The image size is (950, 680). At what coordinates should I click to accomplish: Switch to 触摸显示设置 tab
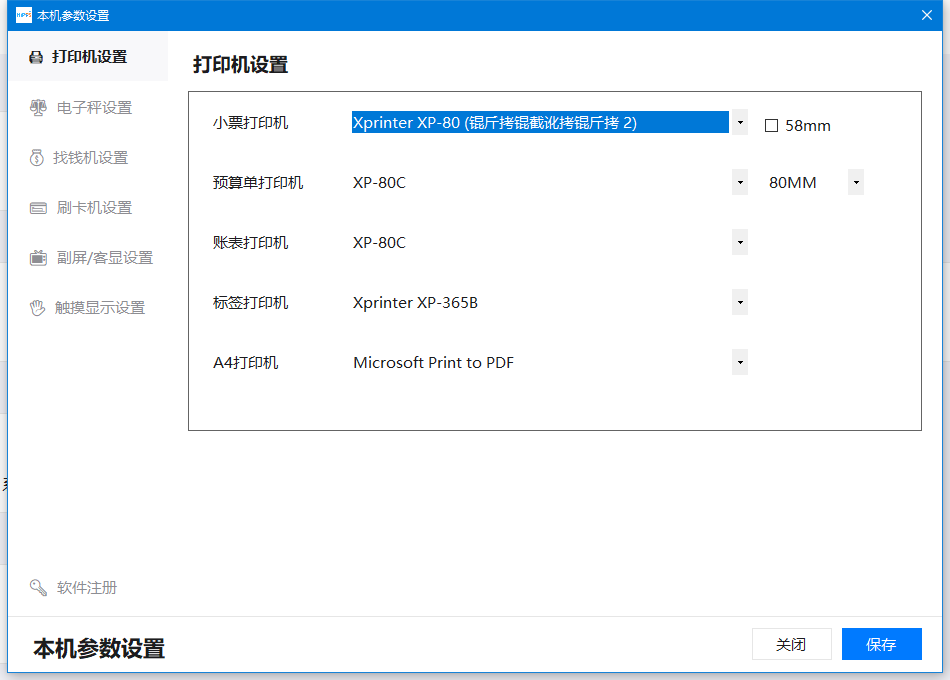coord(88,308)
